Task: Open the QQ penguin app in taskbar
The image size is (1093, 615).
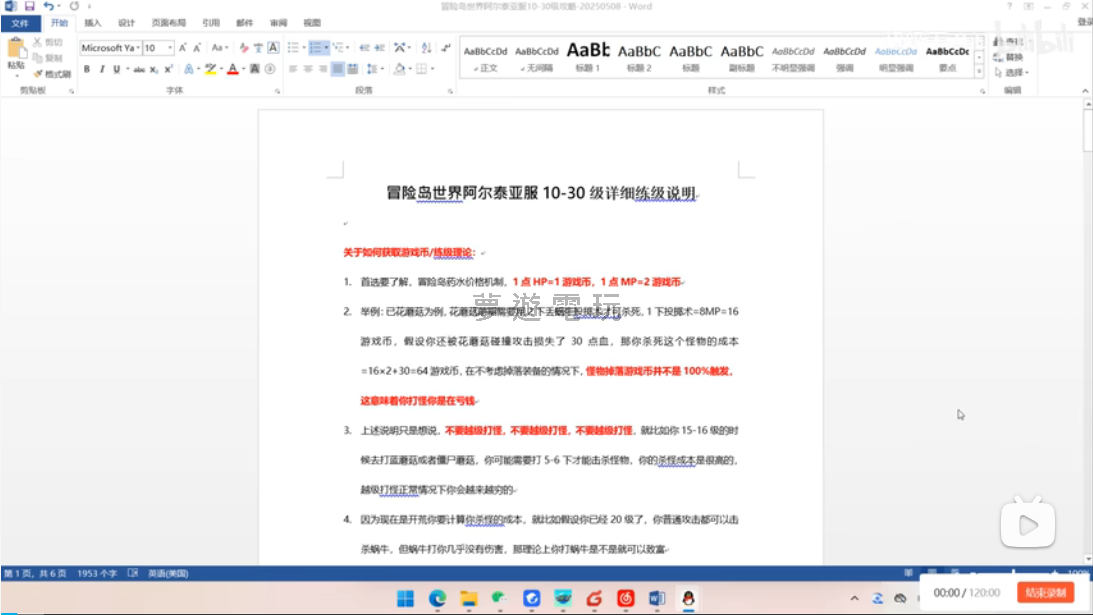Action: (687, 598)
